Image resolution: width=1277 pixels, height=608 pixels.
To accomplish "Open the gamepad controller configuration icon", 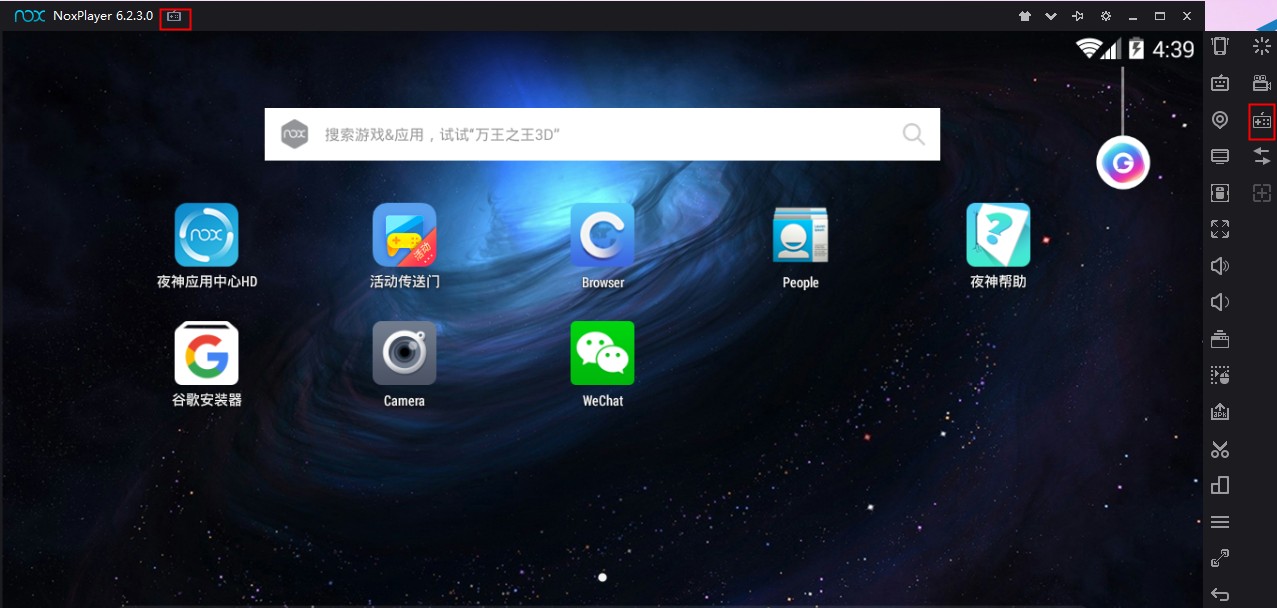I will (x=1262, y=120).
